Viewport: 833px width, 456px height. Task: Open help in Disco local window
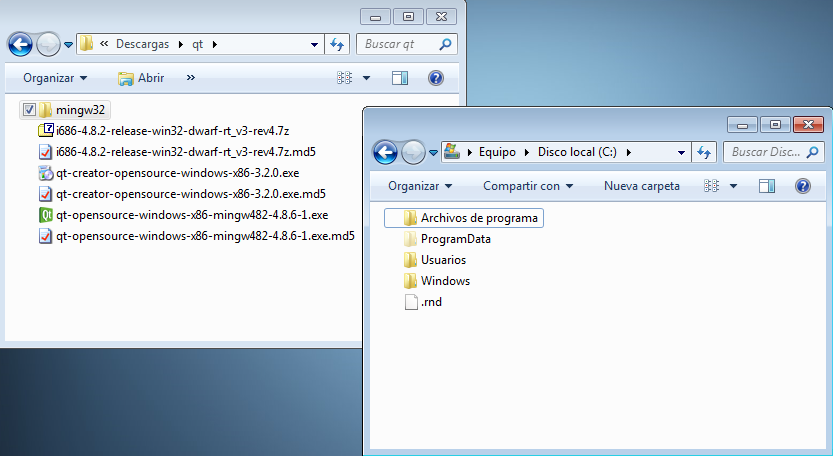(803, 186)
